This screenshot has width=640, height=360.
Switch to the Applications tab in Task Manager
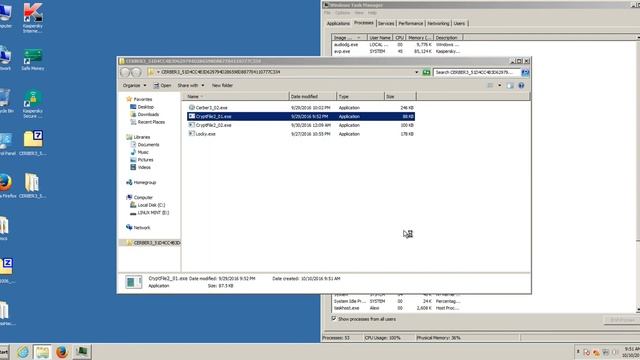coord(338,24)
